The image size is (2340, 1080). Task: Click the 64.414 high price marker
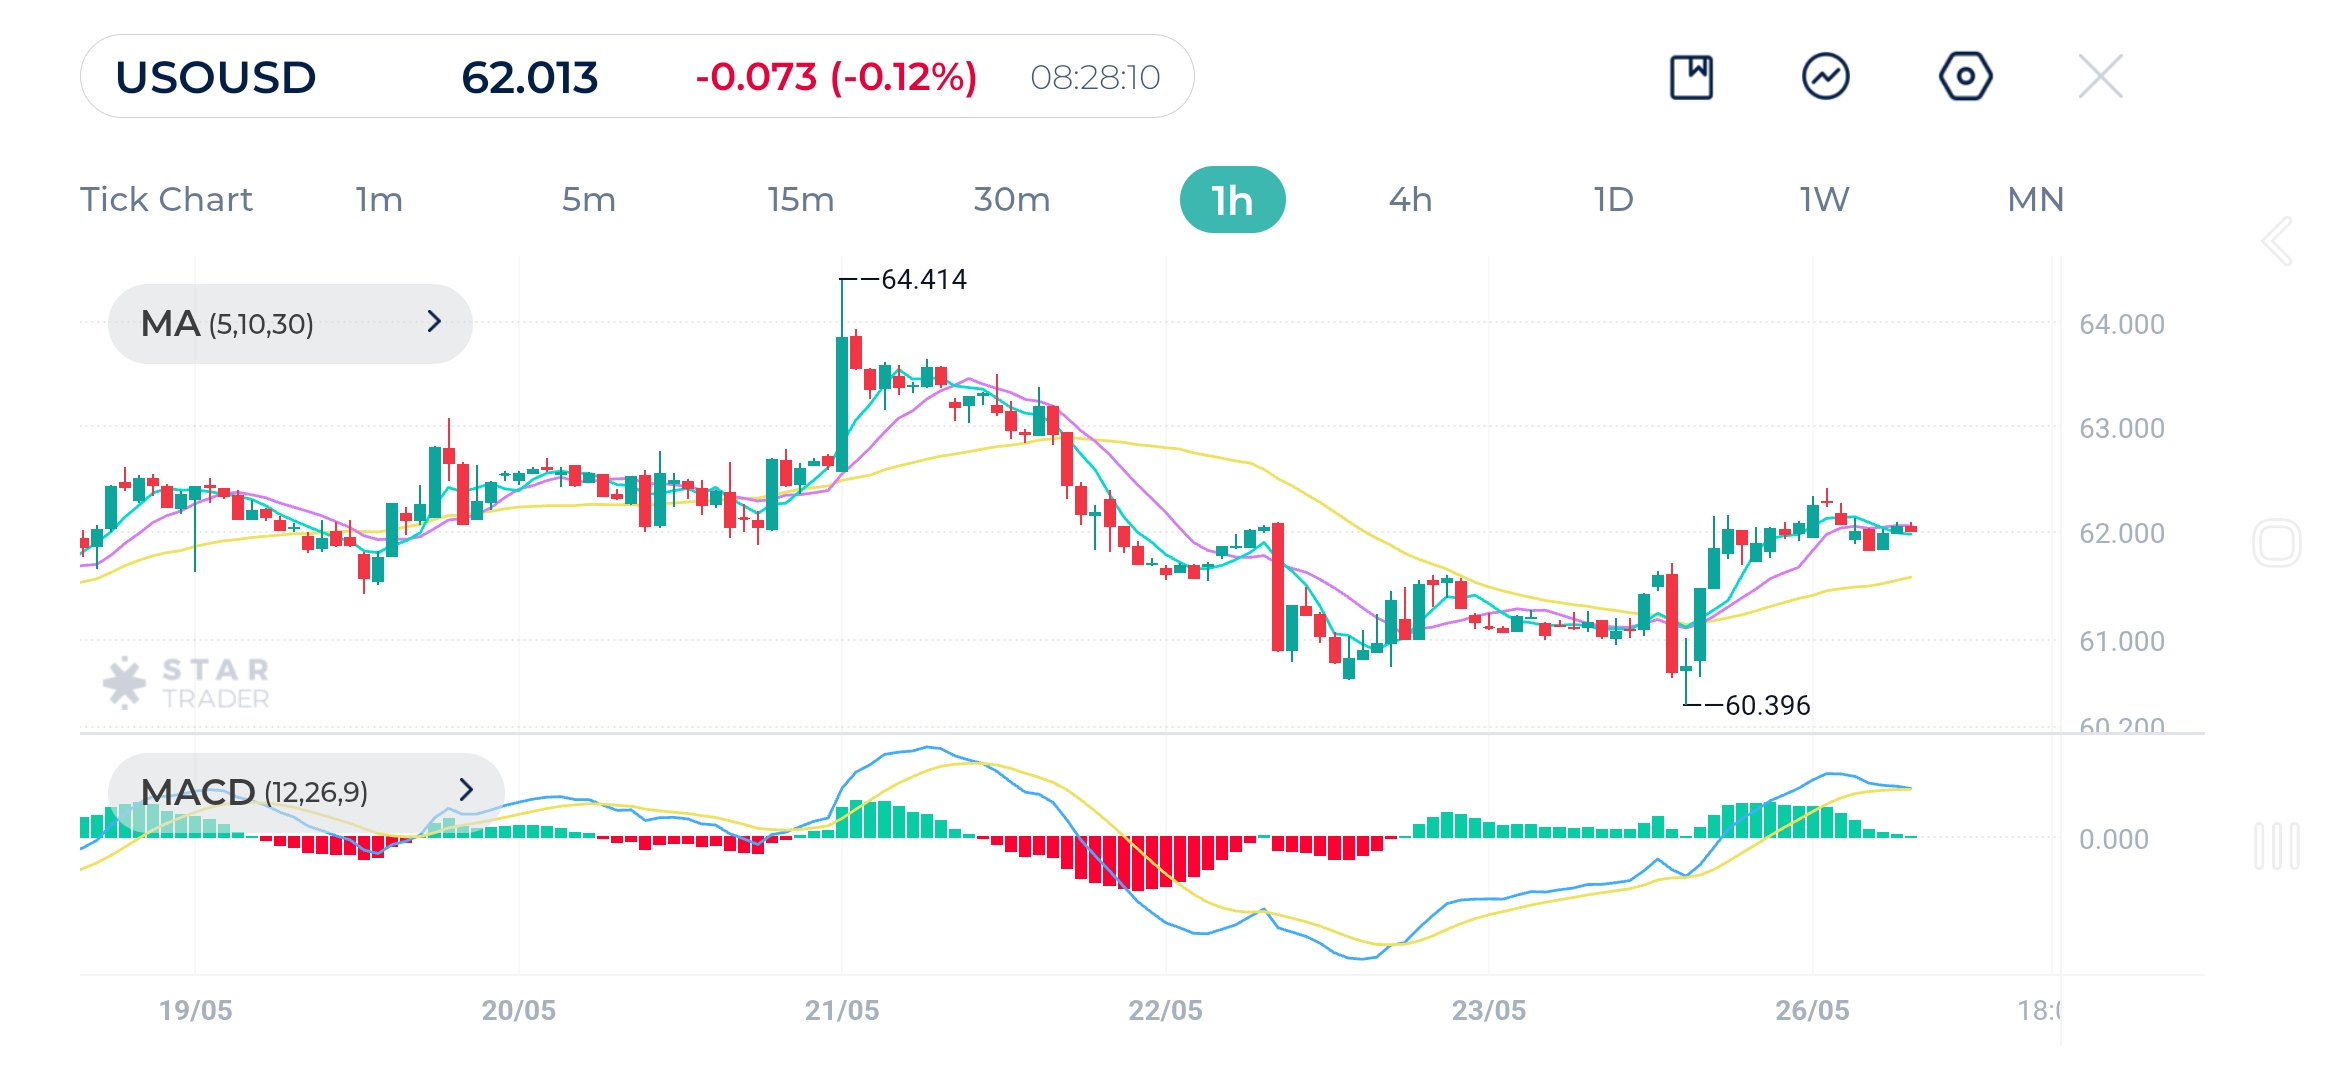click(922, 280)
